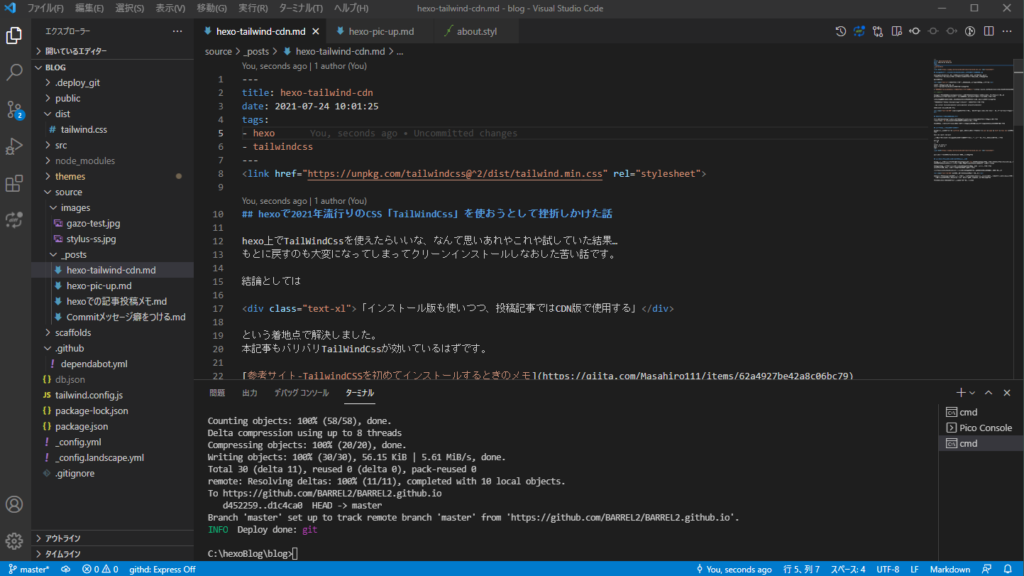Click master branch in status bar
Screen dimensions: 1024x576
tap(29, 569)
